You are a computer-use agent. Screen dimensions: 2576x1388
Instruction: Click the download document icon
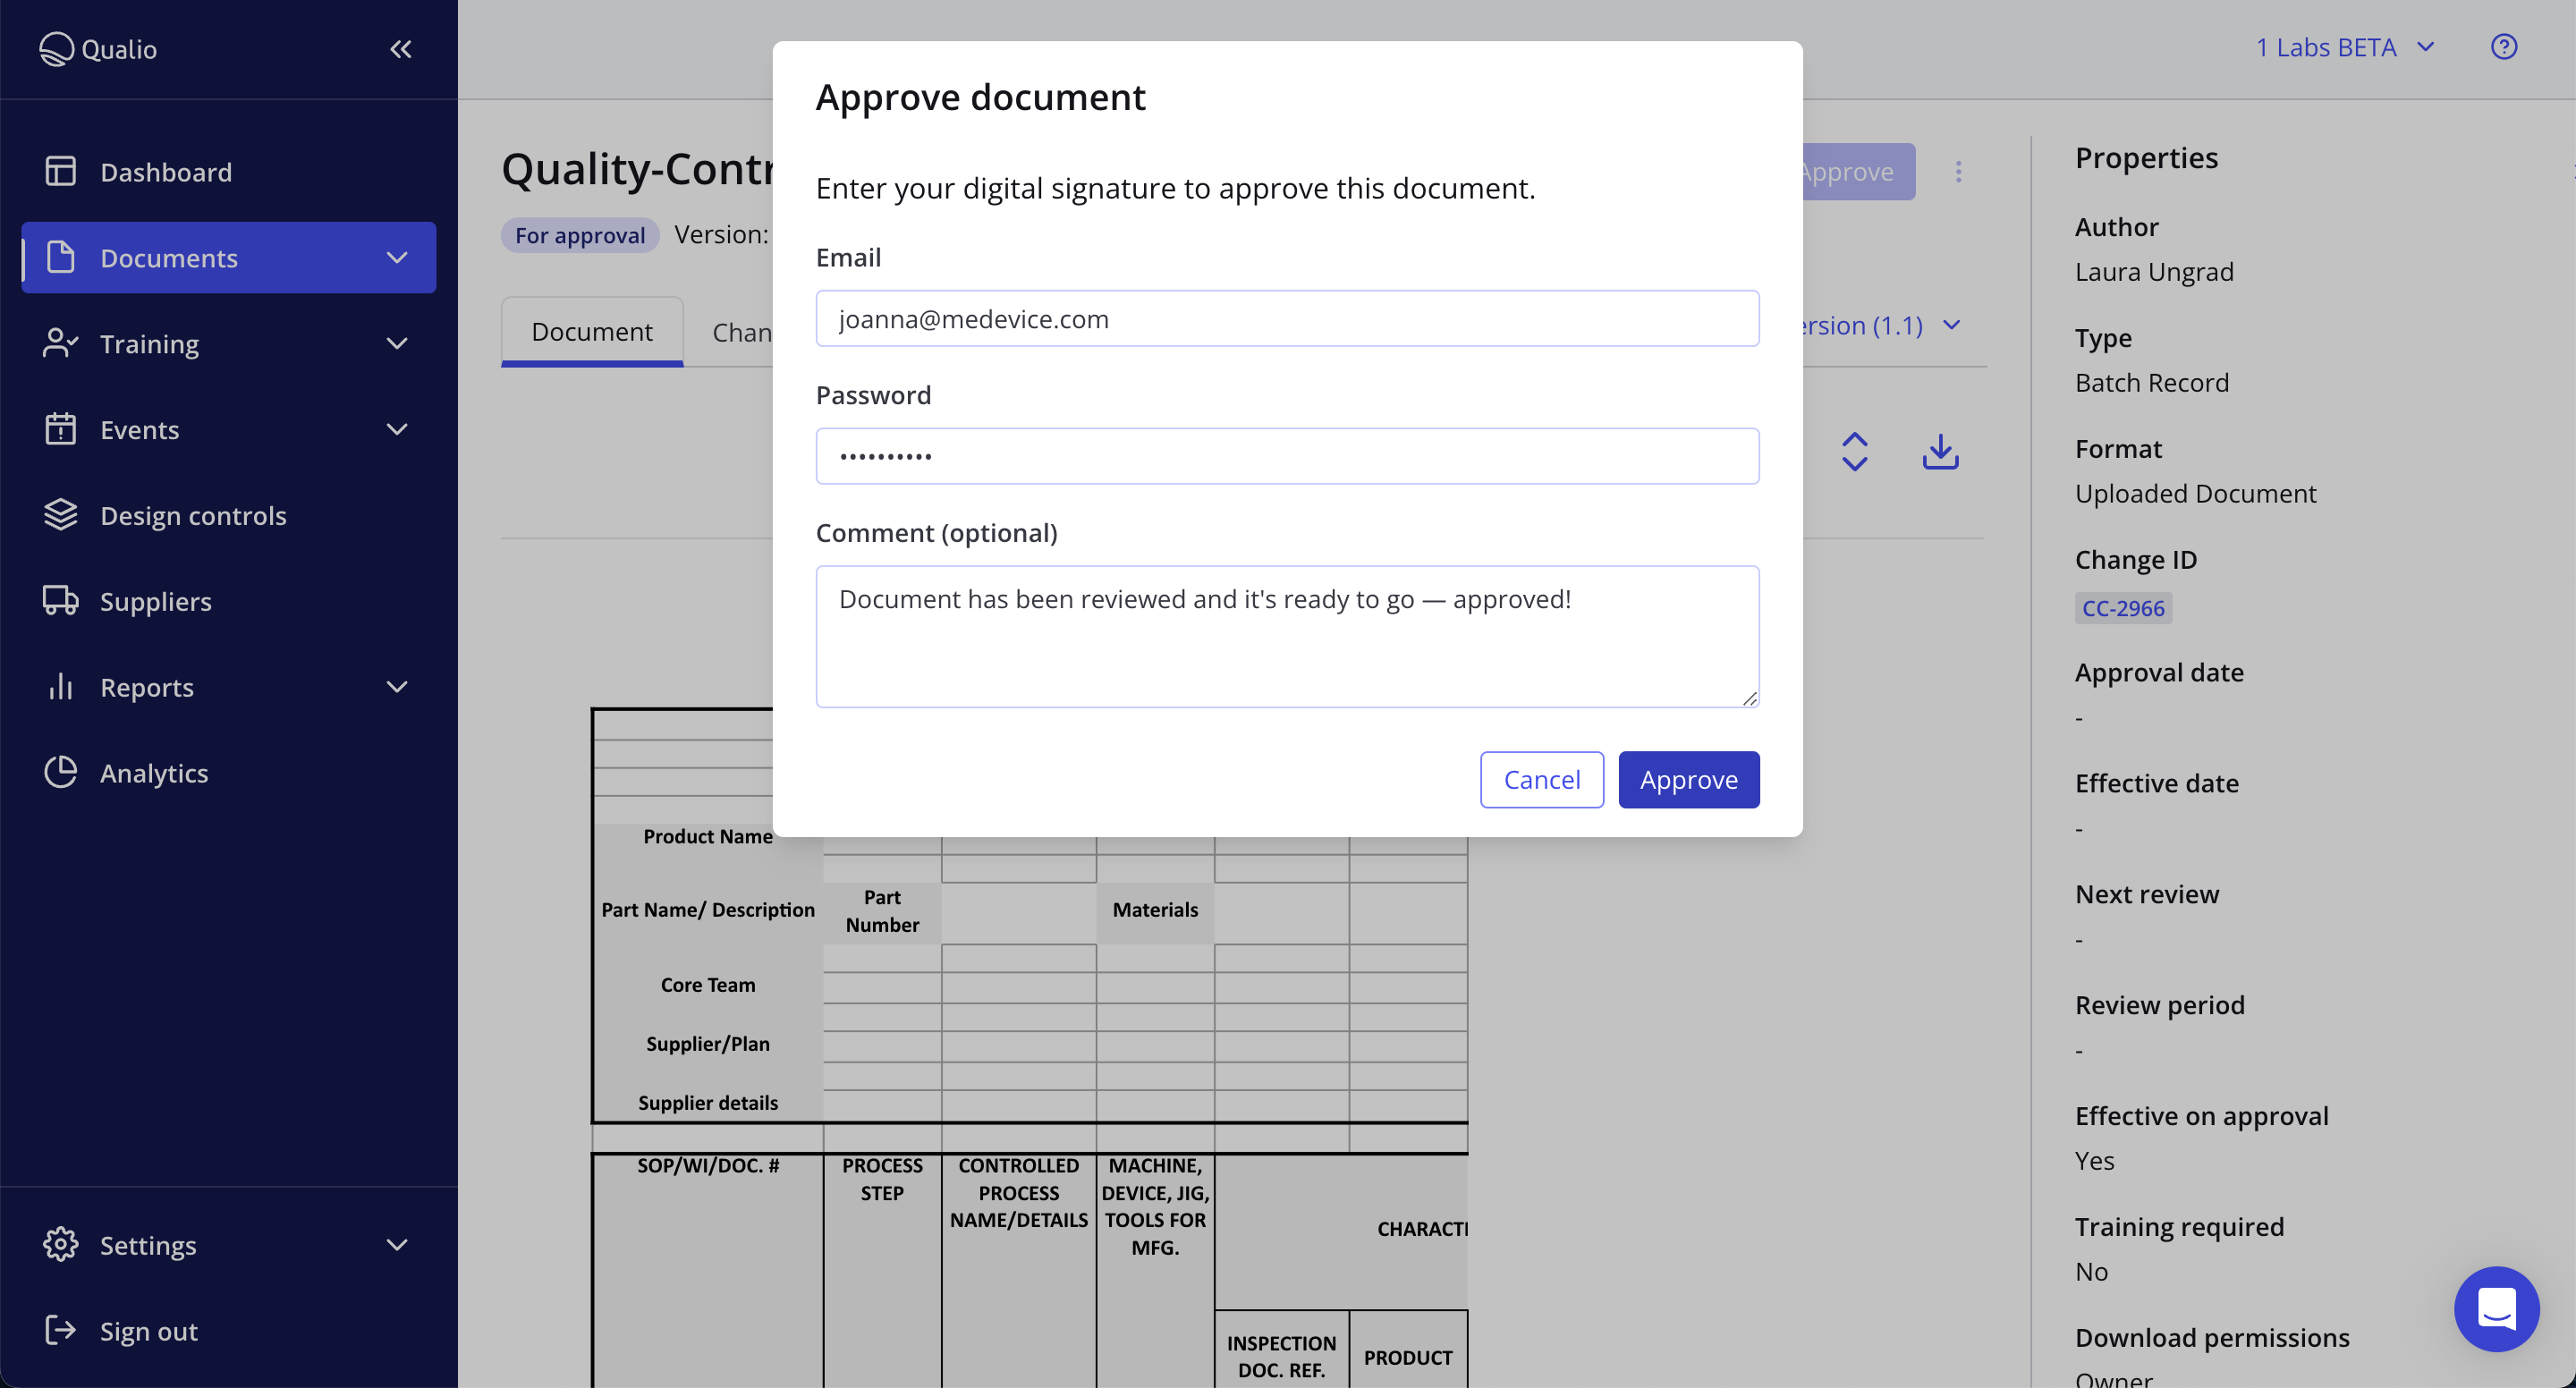[1940, 452]
